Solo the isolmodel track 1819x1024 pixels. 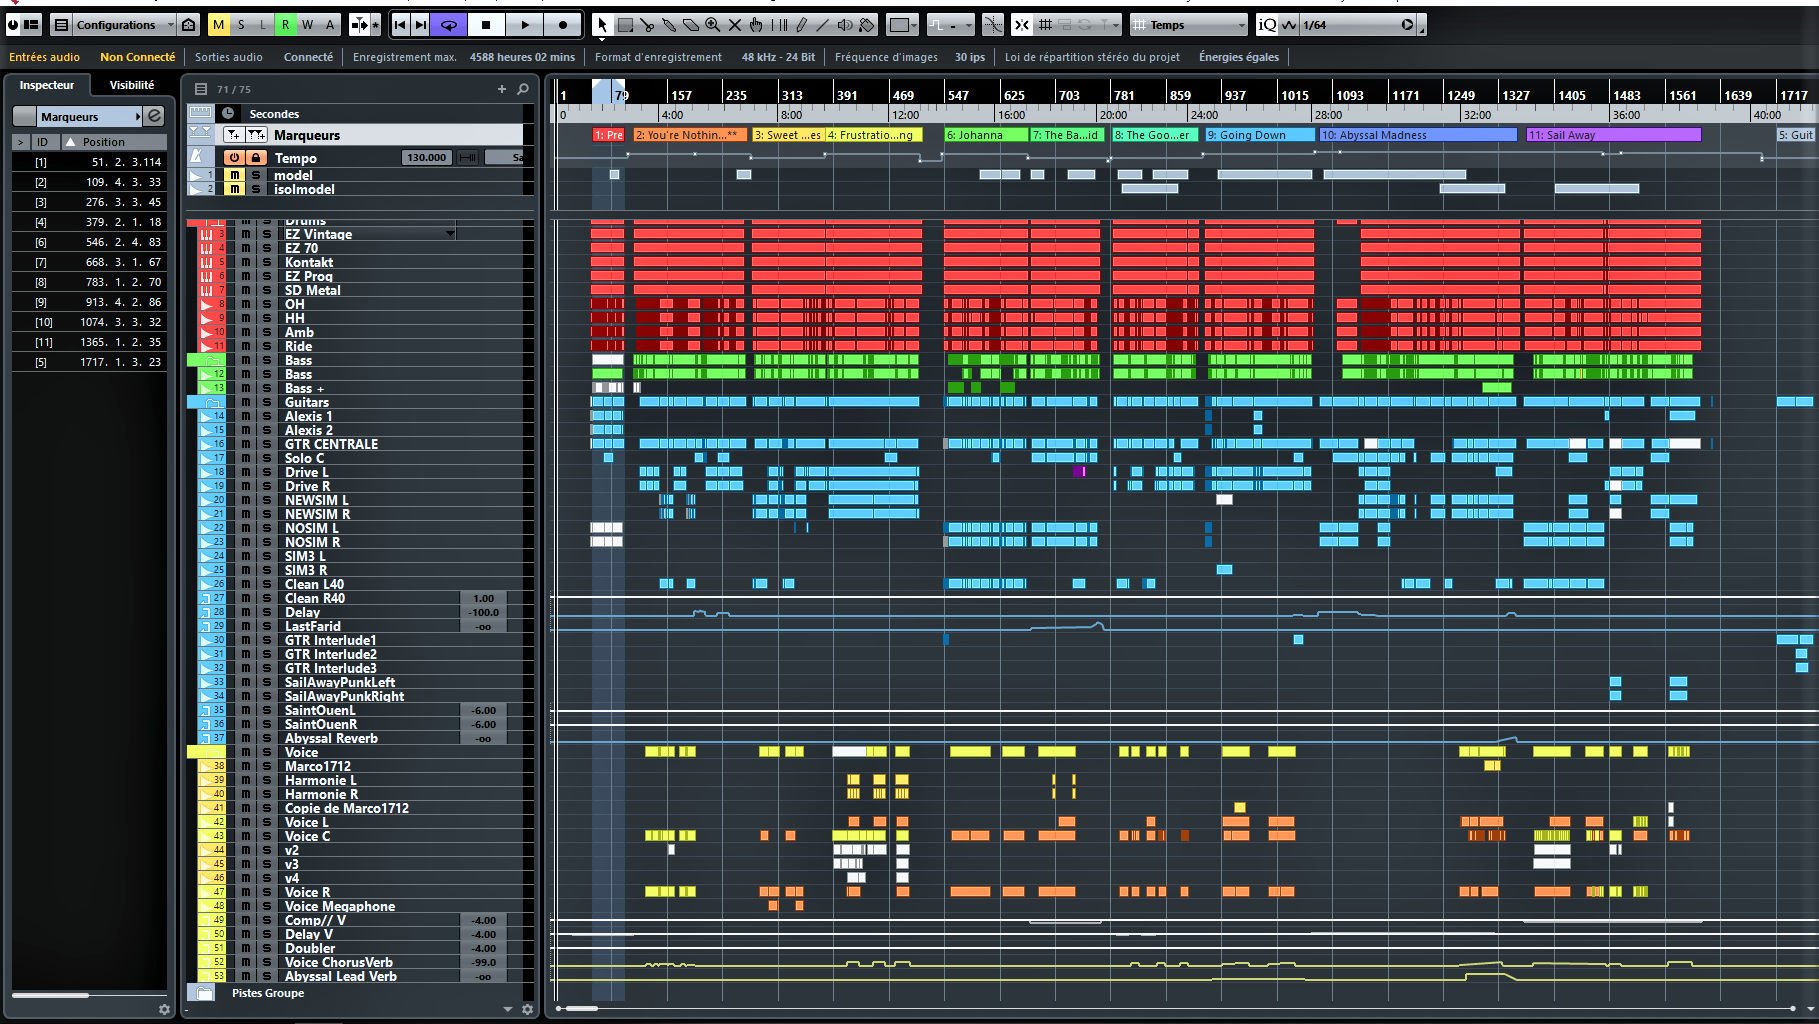(x=256, y=189)
